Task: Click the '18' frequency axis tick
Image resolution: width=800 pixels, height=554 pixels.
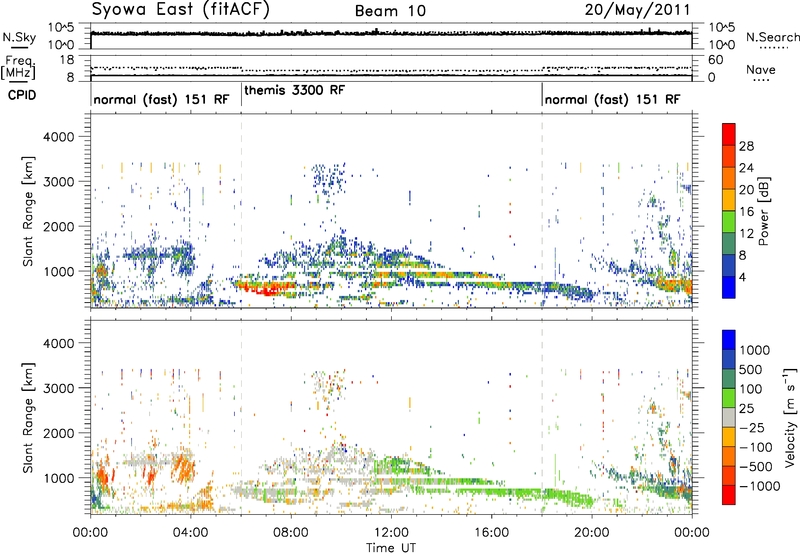Action: [67, 60]
